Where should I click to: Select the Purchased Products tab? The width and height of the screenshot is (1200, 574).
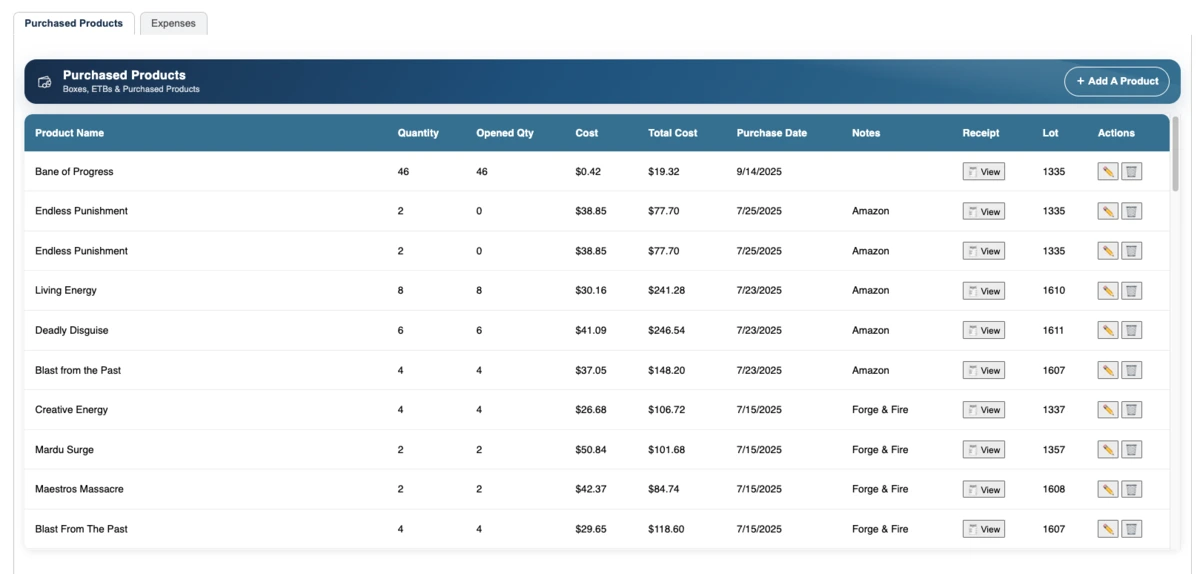tap(74, 23)
